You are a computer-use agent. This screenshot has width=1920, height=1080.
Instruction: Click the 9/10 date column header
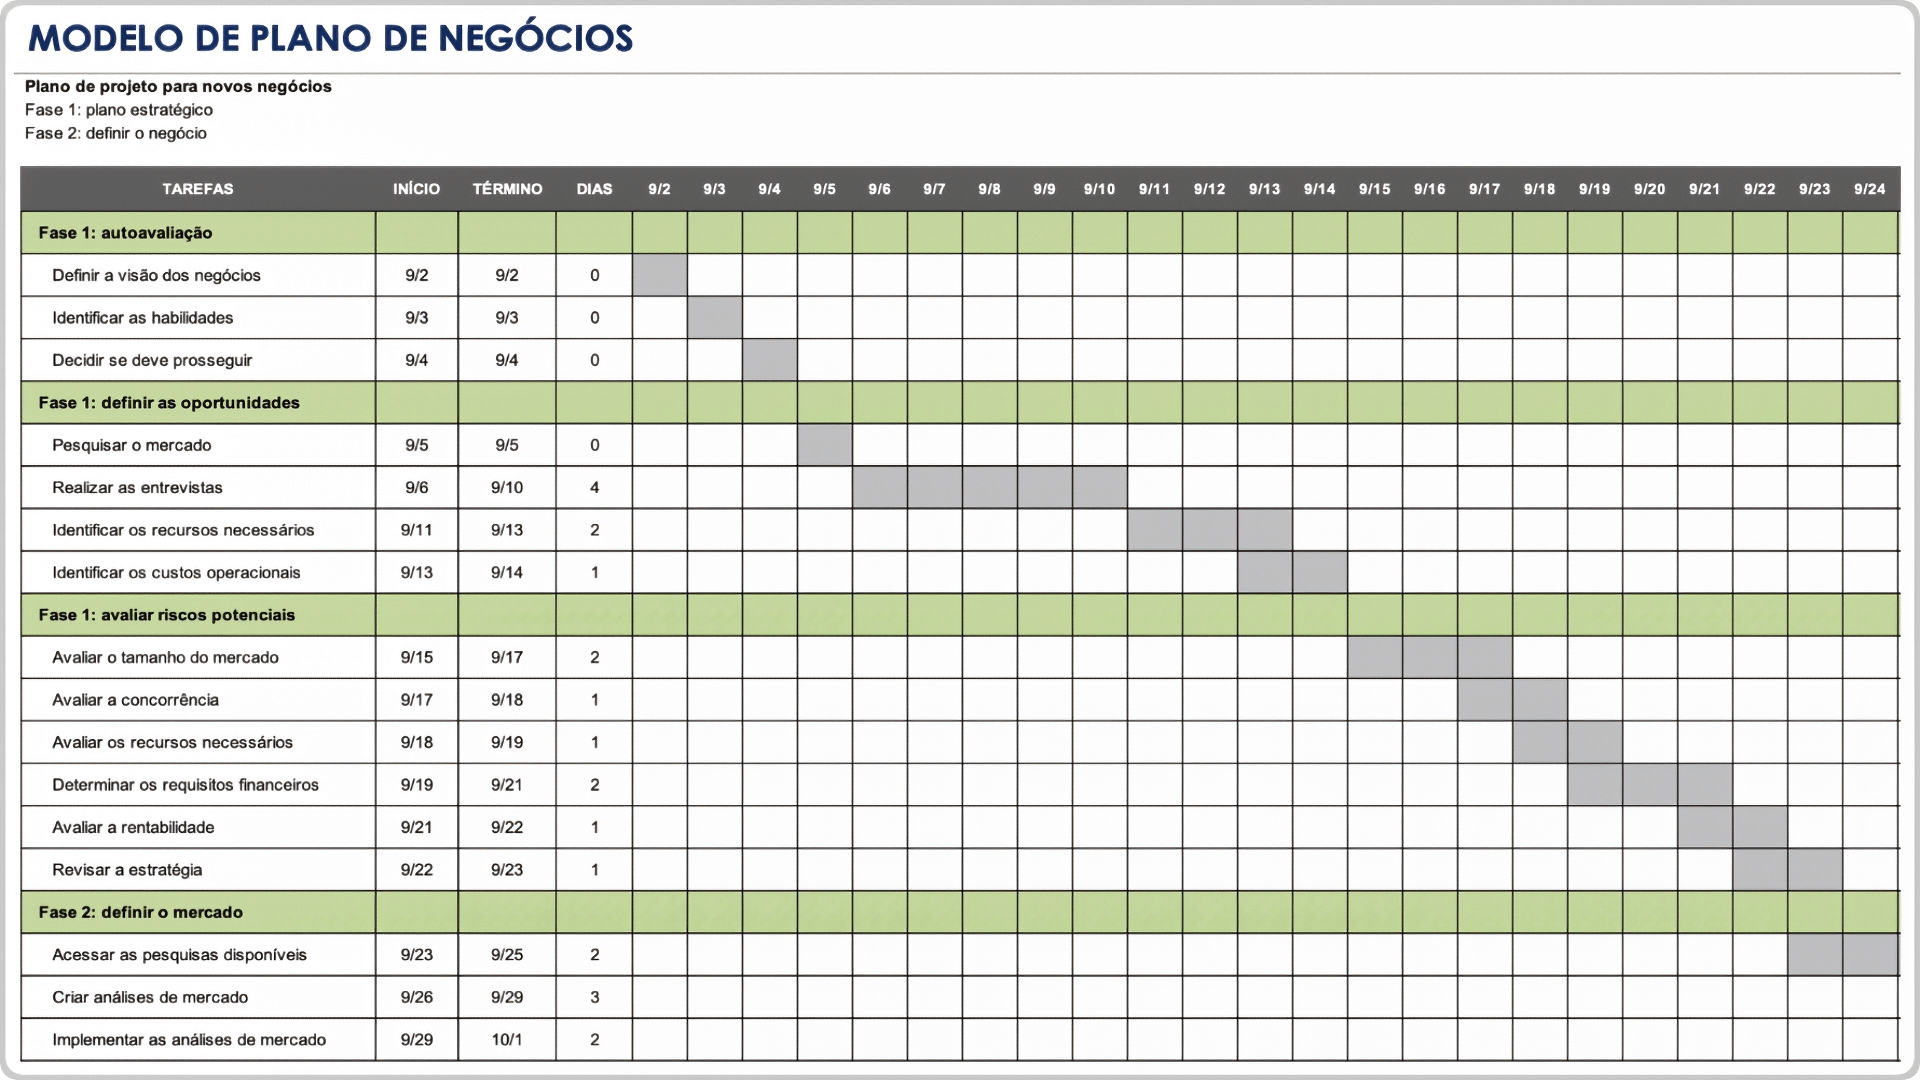tap(1099, 189)
